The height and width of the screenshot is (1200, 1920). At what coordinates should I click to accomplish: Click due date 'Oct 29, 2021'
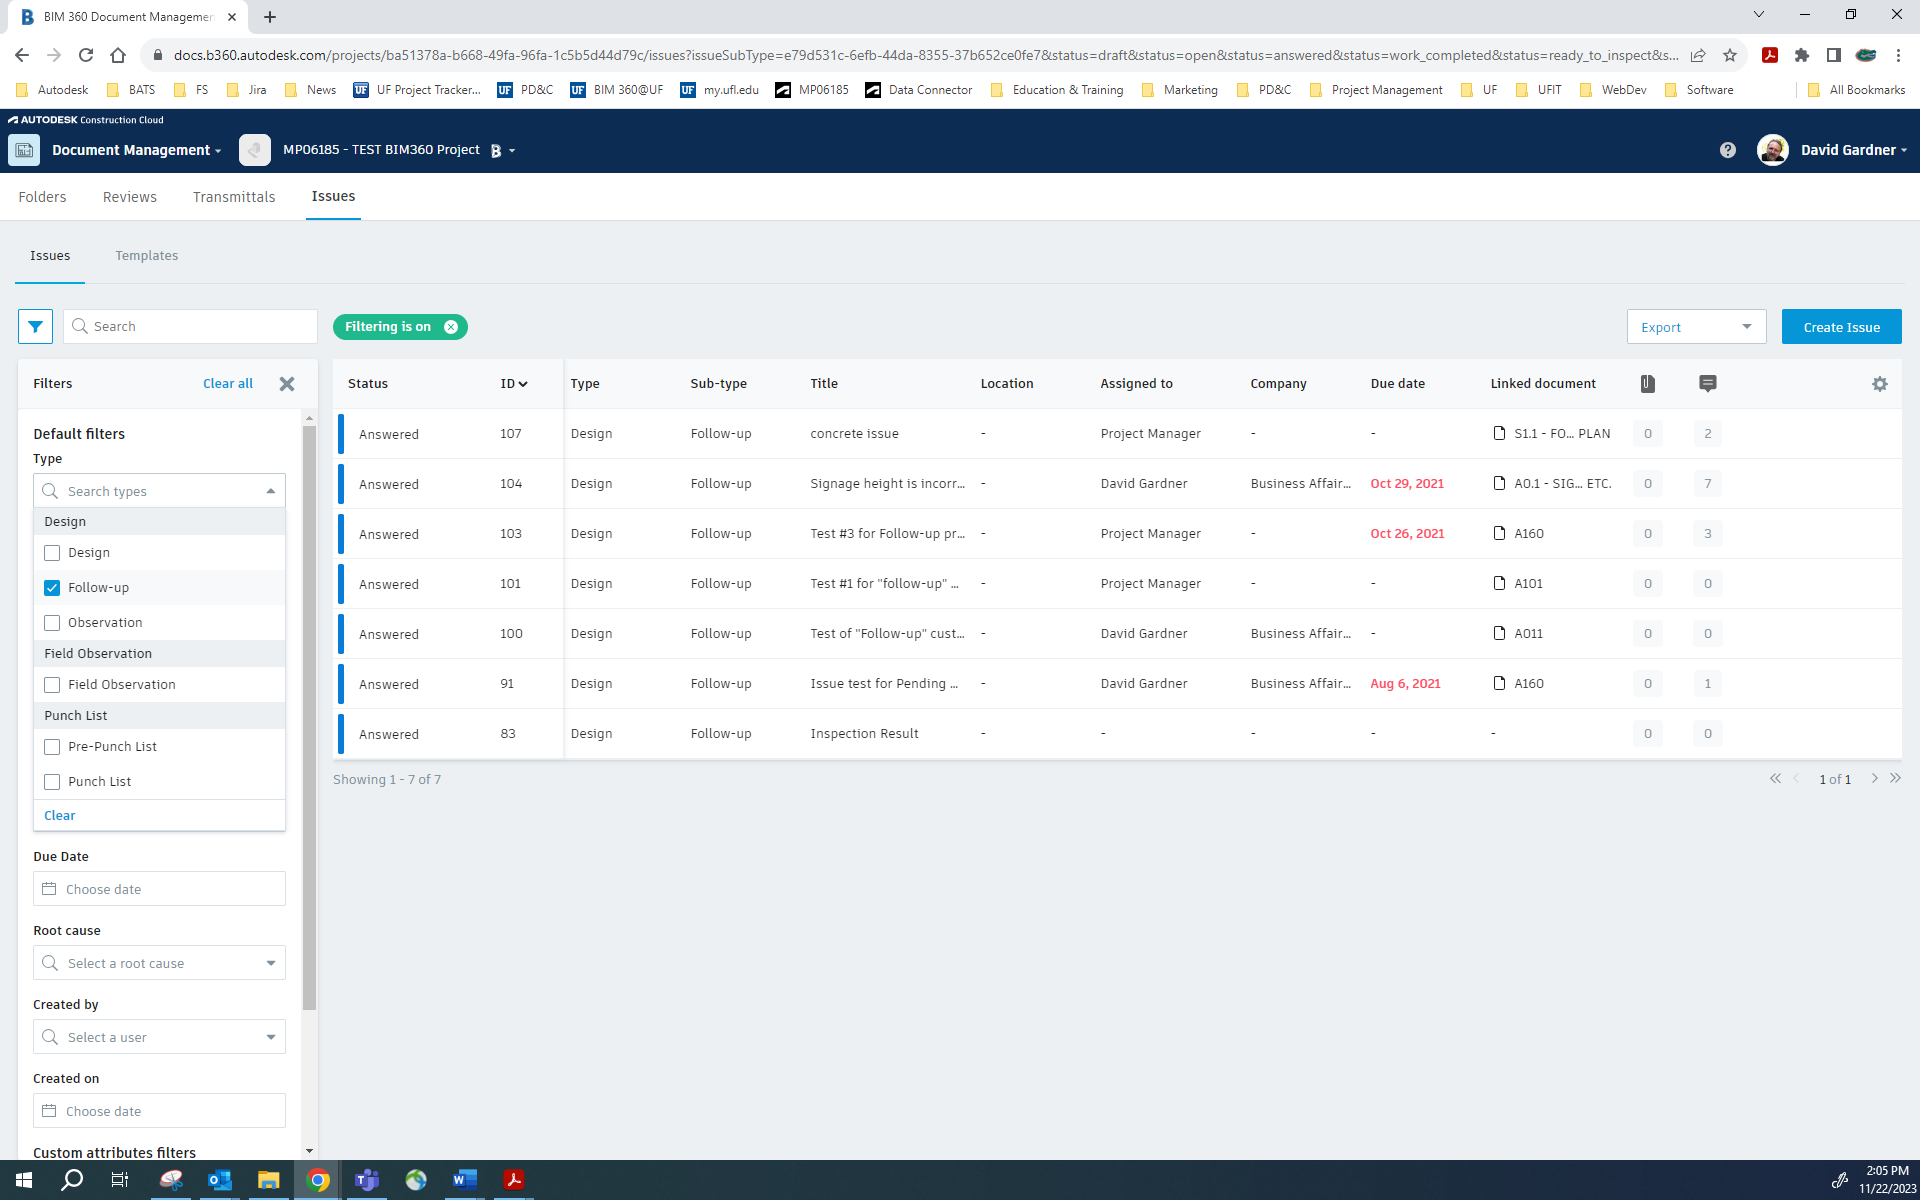click(x=1407, y=484)
